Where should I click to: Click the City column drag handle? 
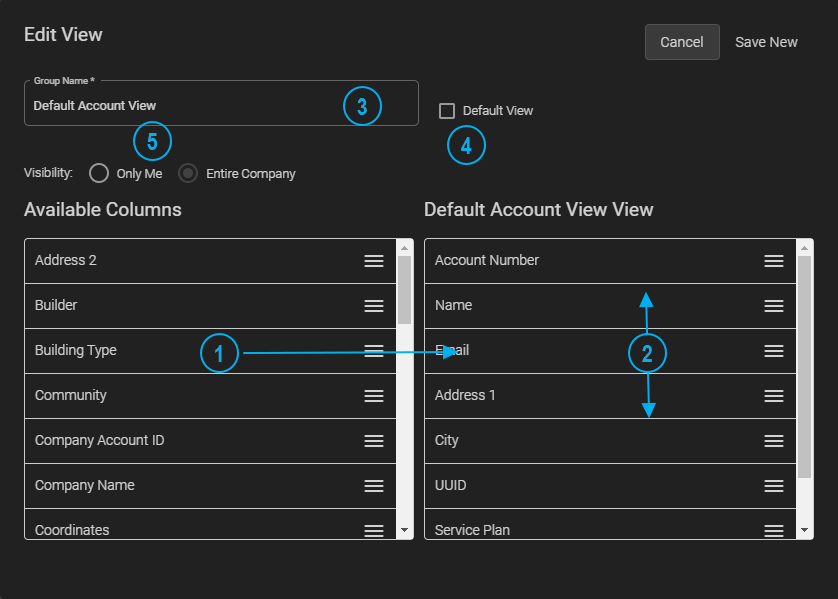(774, 440)
